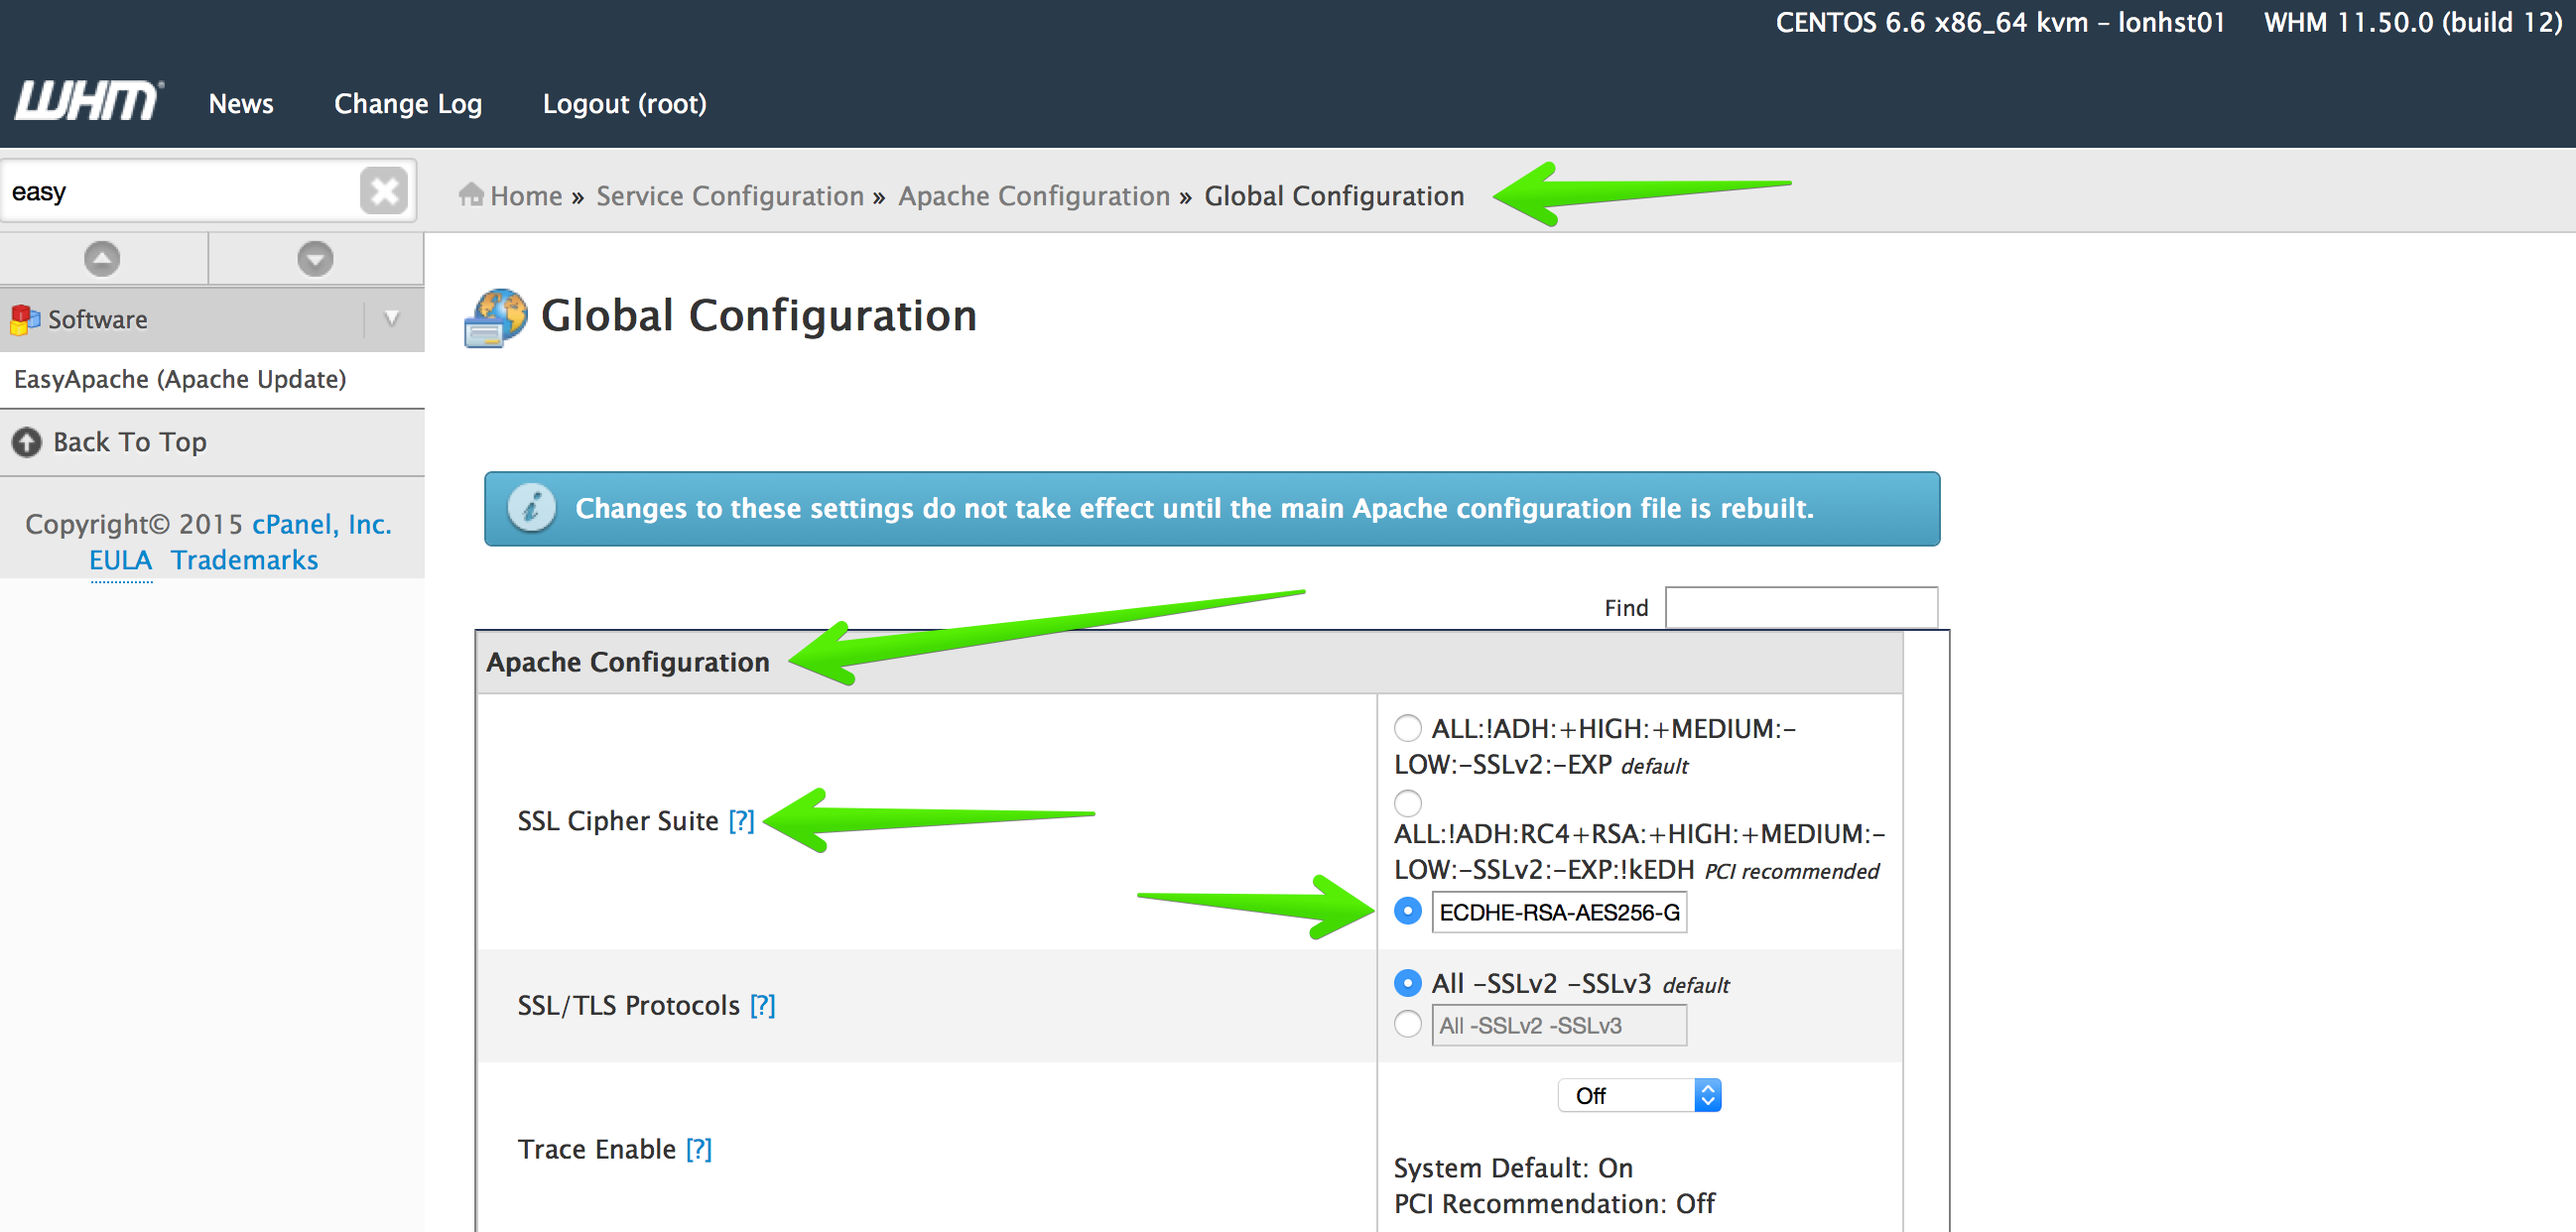Select the default SSL/TLS protocols radio

coord(1408,983)
